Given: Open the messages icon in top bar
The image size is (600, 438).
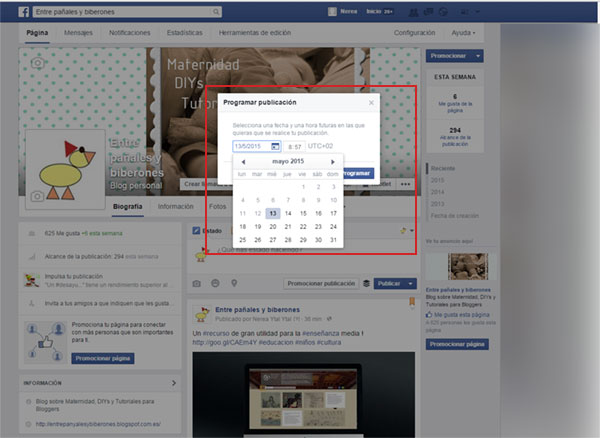Looking at the screenshot, I should (428, 12).
